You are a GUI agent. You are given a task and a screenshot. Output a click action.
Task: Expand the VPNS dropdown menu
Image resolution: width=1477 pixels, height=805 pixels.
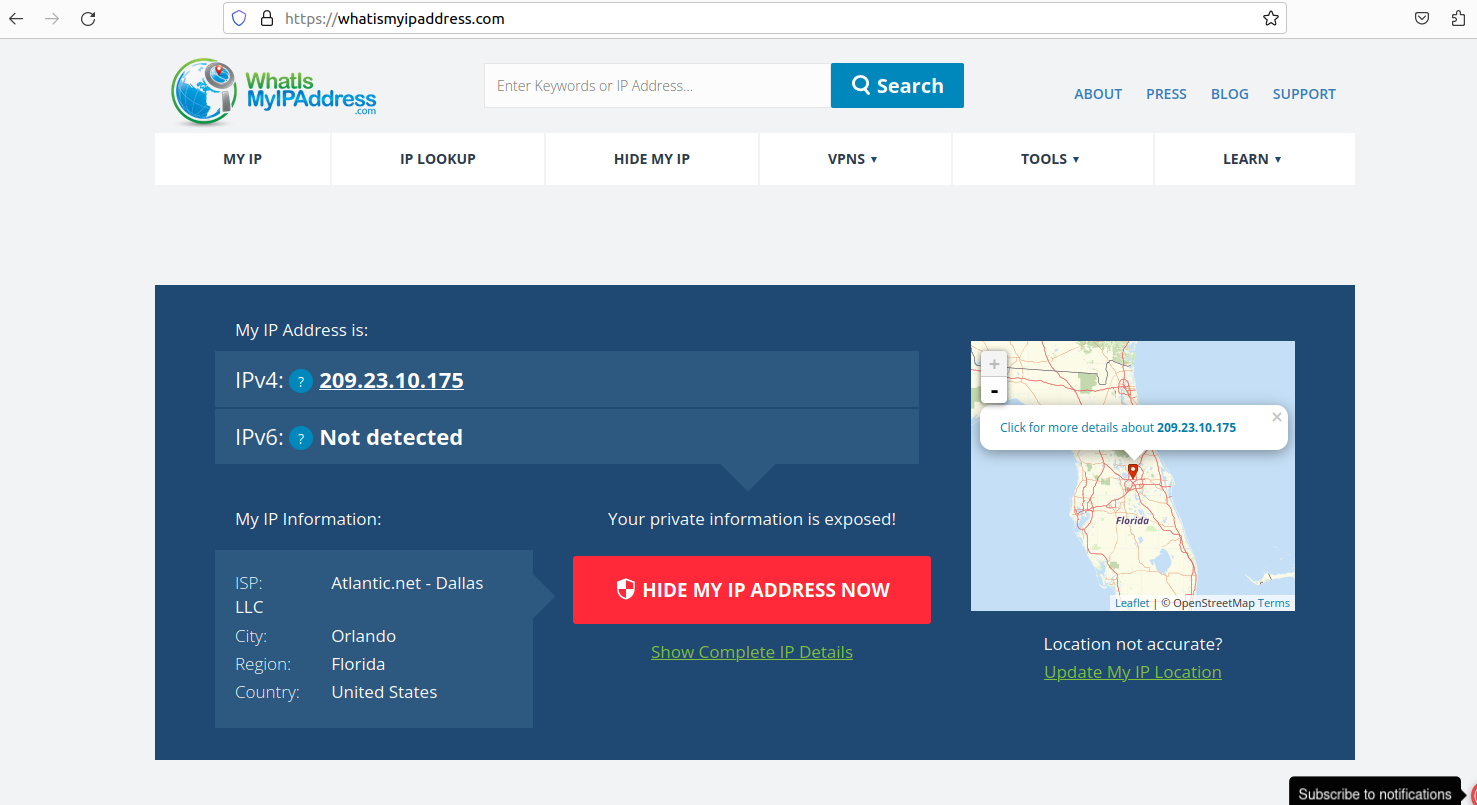click(852, 159)
